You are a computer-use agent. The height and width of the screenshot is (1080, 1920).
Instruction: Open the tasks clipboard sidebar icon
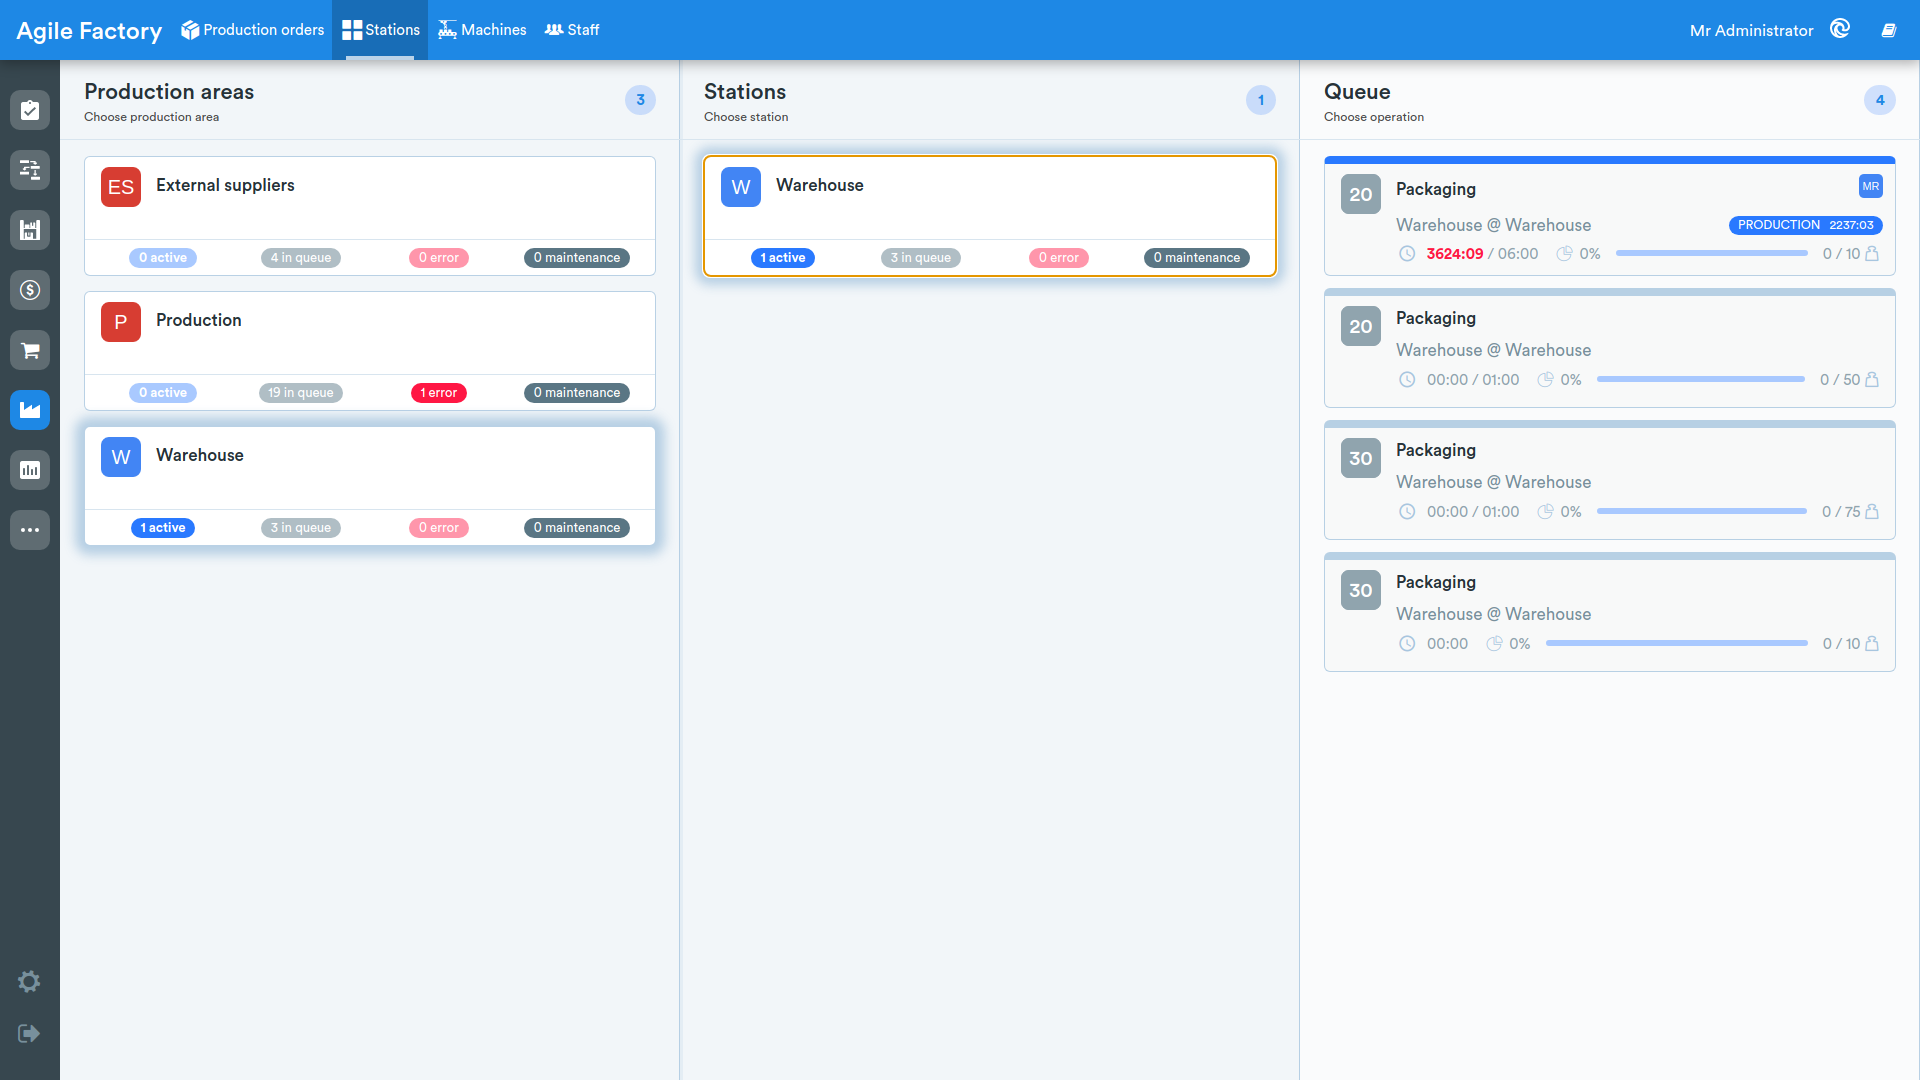tap(30, 110)
